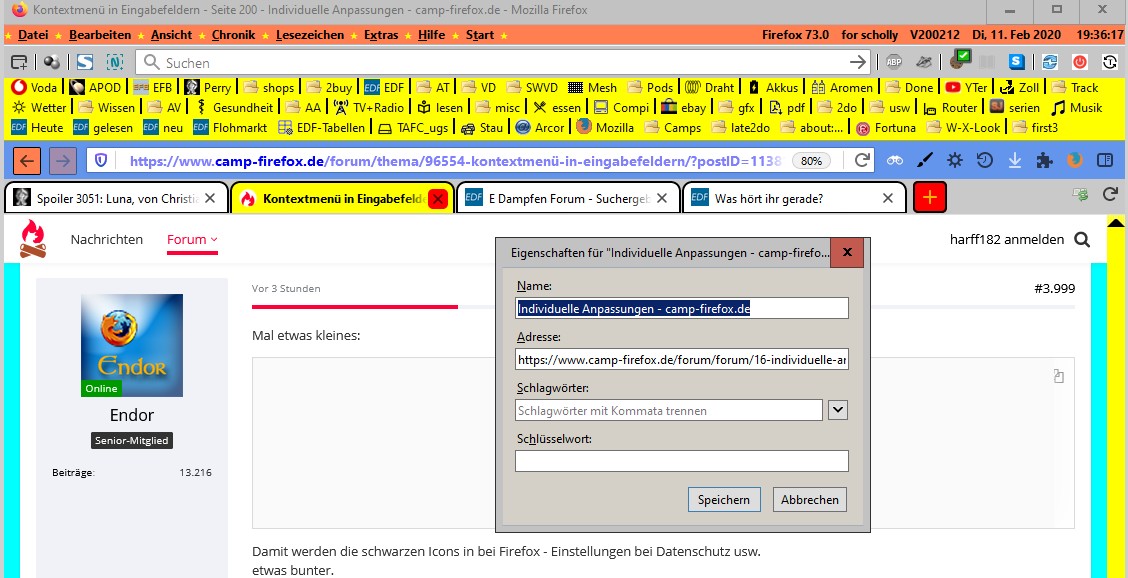Click the orange back arrow button
Image resolution: width=1128 pixels, height=578 pixels.
[28, 160]
